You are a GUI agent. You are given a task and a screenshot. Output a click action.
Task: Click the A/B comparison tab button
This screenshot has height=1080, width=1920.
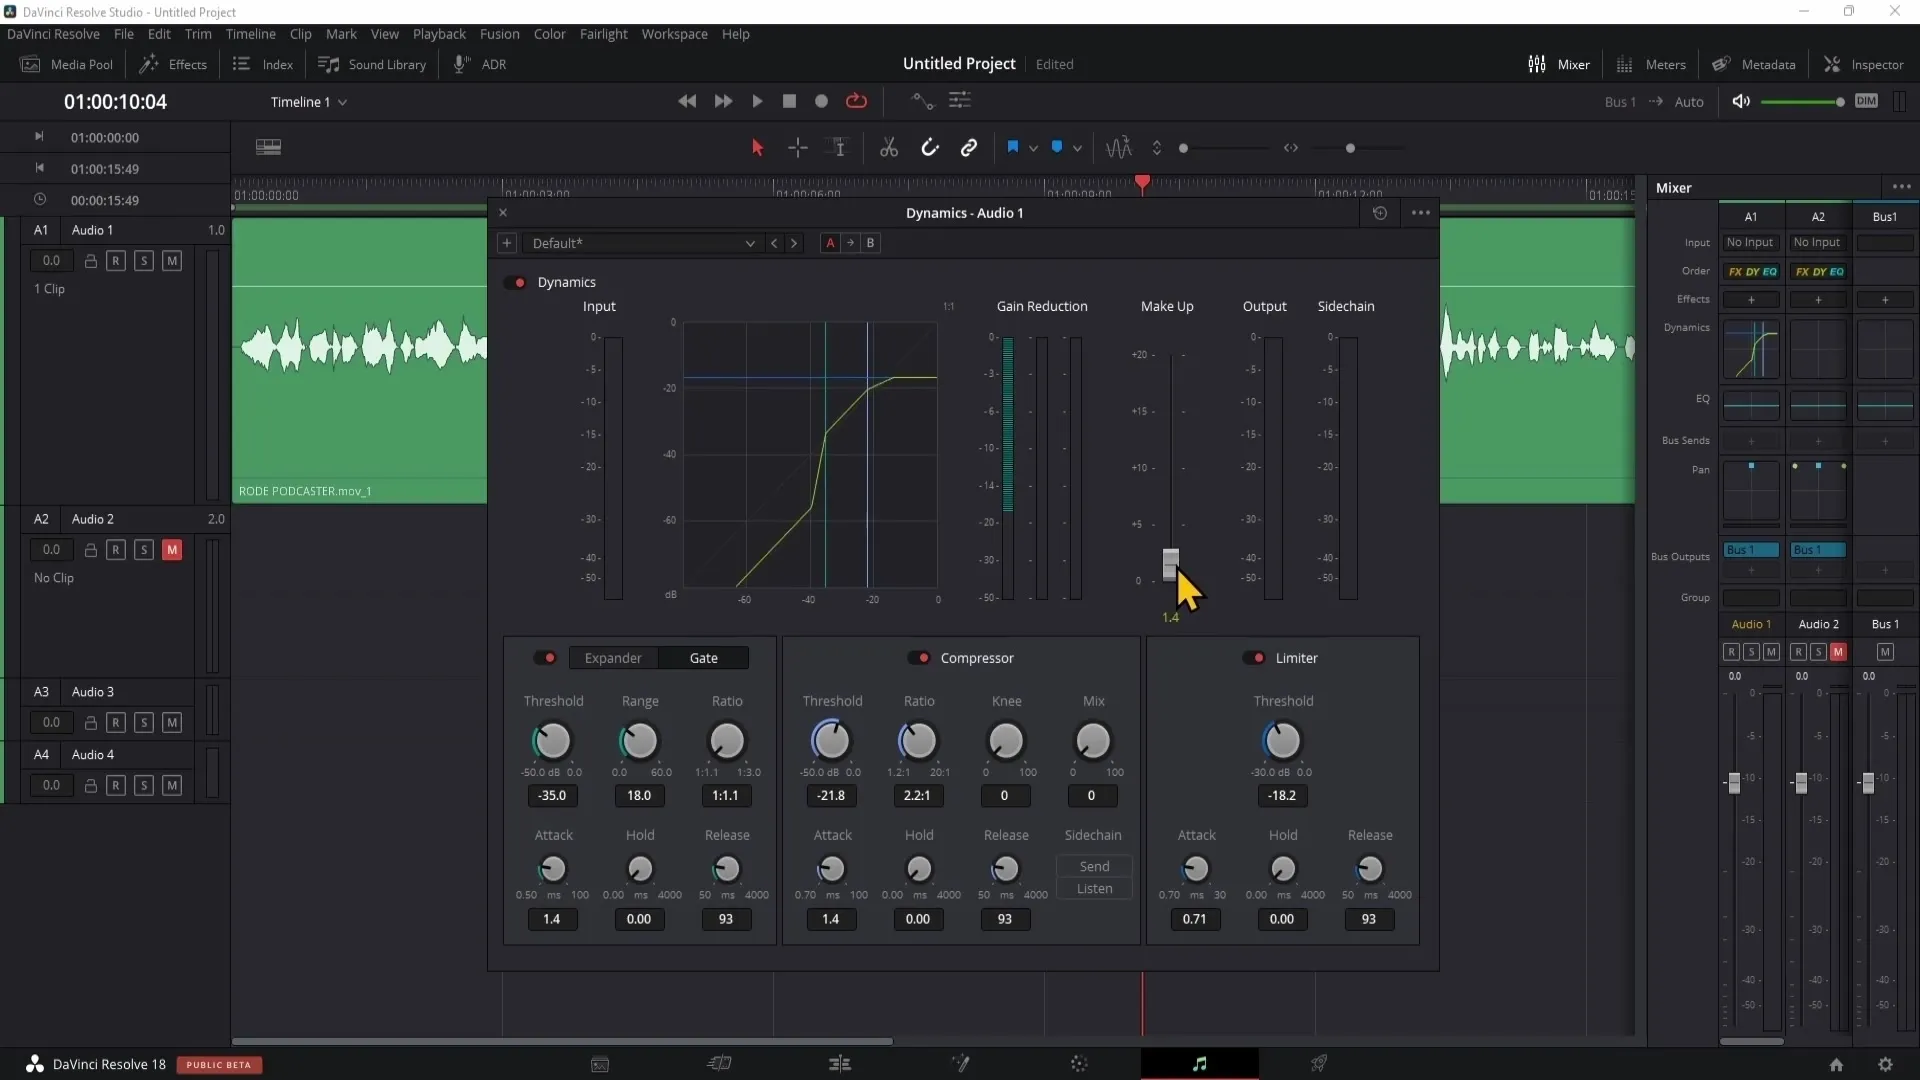870,243
